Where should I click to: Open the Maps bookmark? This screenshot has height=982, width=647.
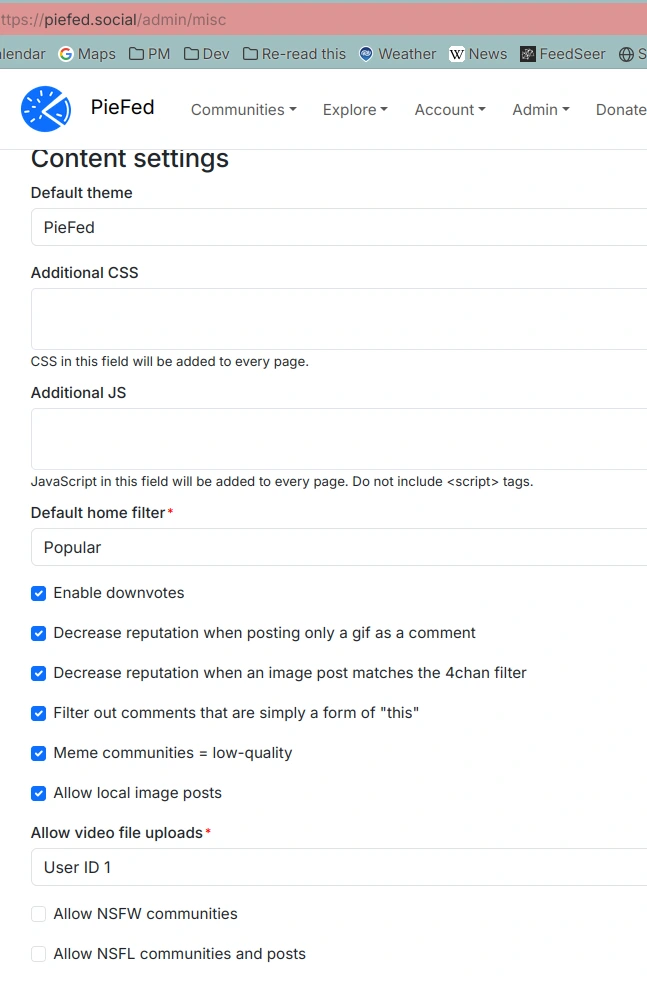86,54
